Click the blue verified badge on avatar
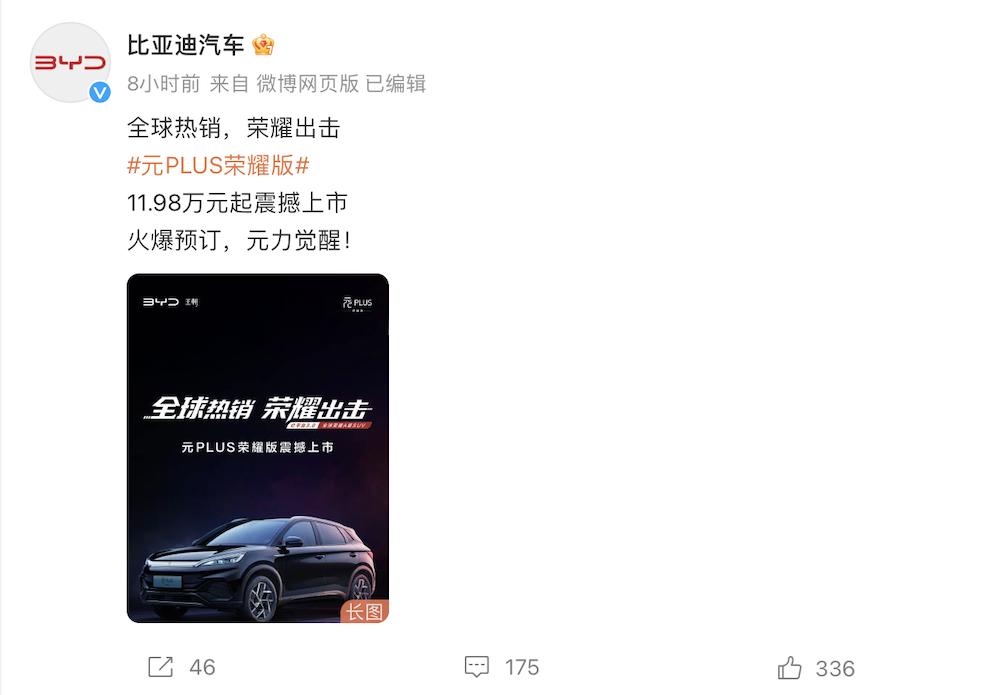Screen dimensions: 1000x695 pos(99,92)
